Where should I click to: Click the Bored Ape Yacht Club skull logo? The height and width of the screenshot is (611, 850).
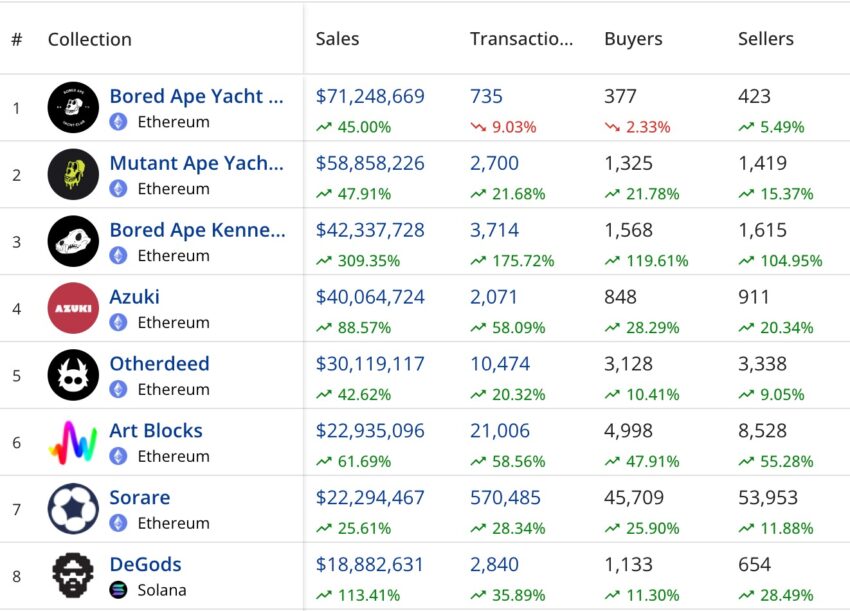(x=73, y=107)
